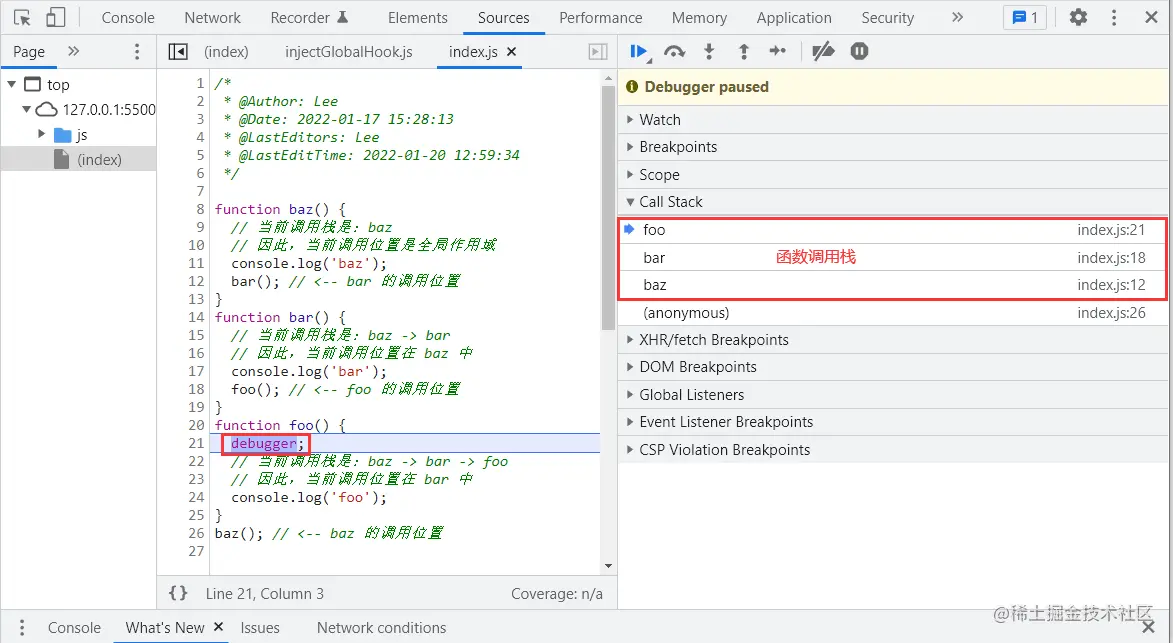Screen dimensions: 1173x643
Task: Select the (index) file tab in the editor
Action: (226, 51)
